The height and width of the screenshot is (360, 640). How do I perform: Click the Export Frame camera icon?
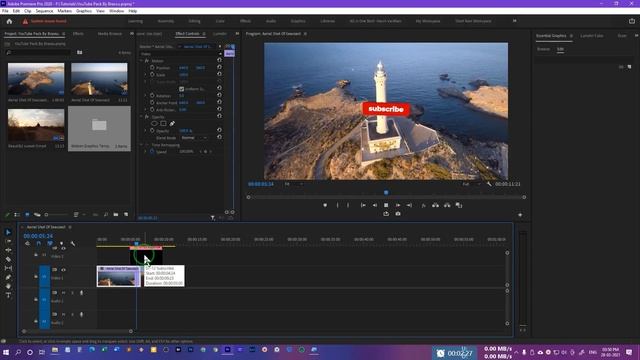(x=398, y=214)
